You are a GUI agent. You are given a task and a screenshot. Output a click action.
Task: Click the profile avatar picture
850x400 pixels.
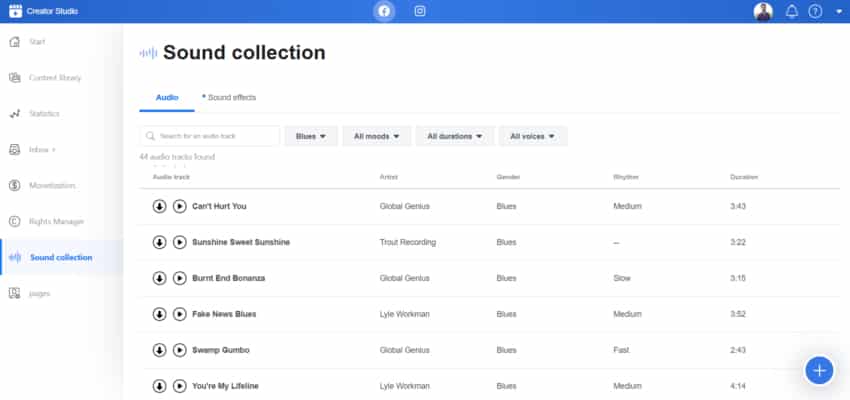[763, 12]
